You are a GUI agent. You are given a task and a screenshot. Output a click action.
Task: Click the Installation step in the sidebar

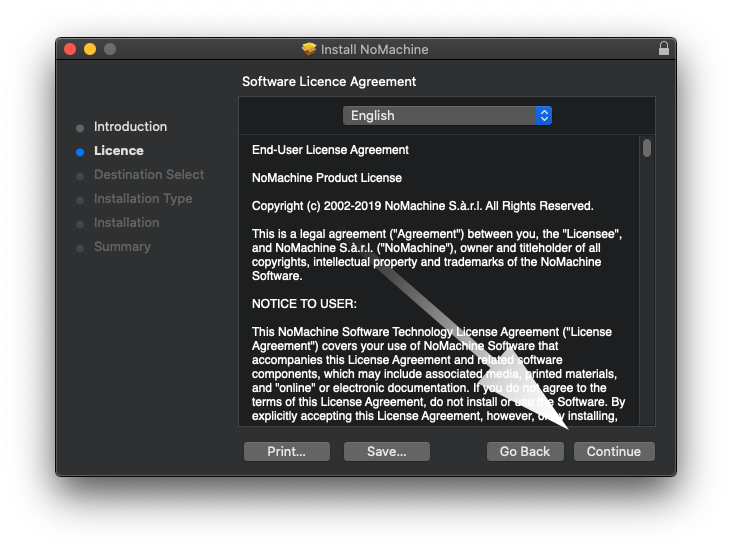click(x=127, y=223)
